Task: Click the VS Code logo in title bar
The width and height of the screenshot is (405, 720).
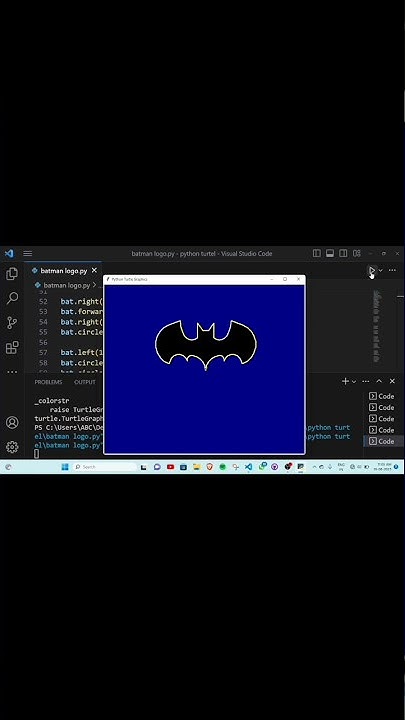Action: (9, 253)
